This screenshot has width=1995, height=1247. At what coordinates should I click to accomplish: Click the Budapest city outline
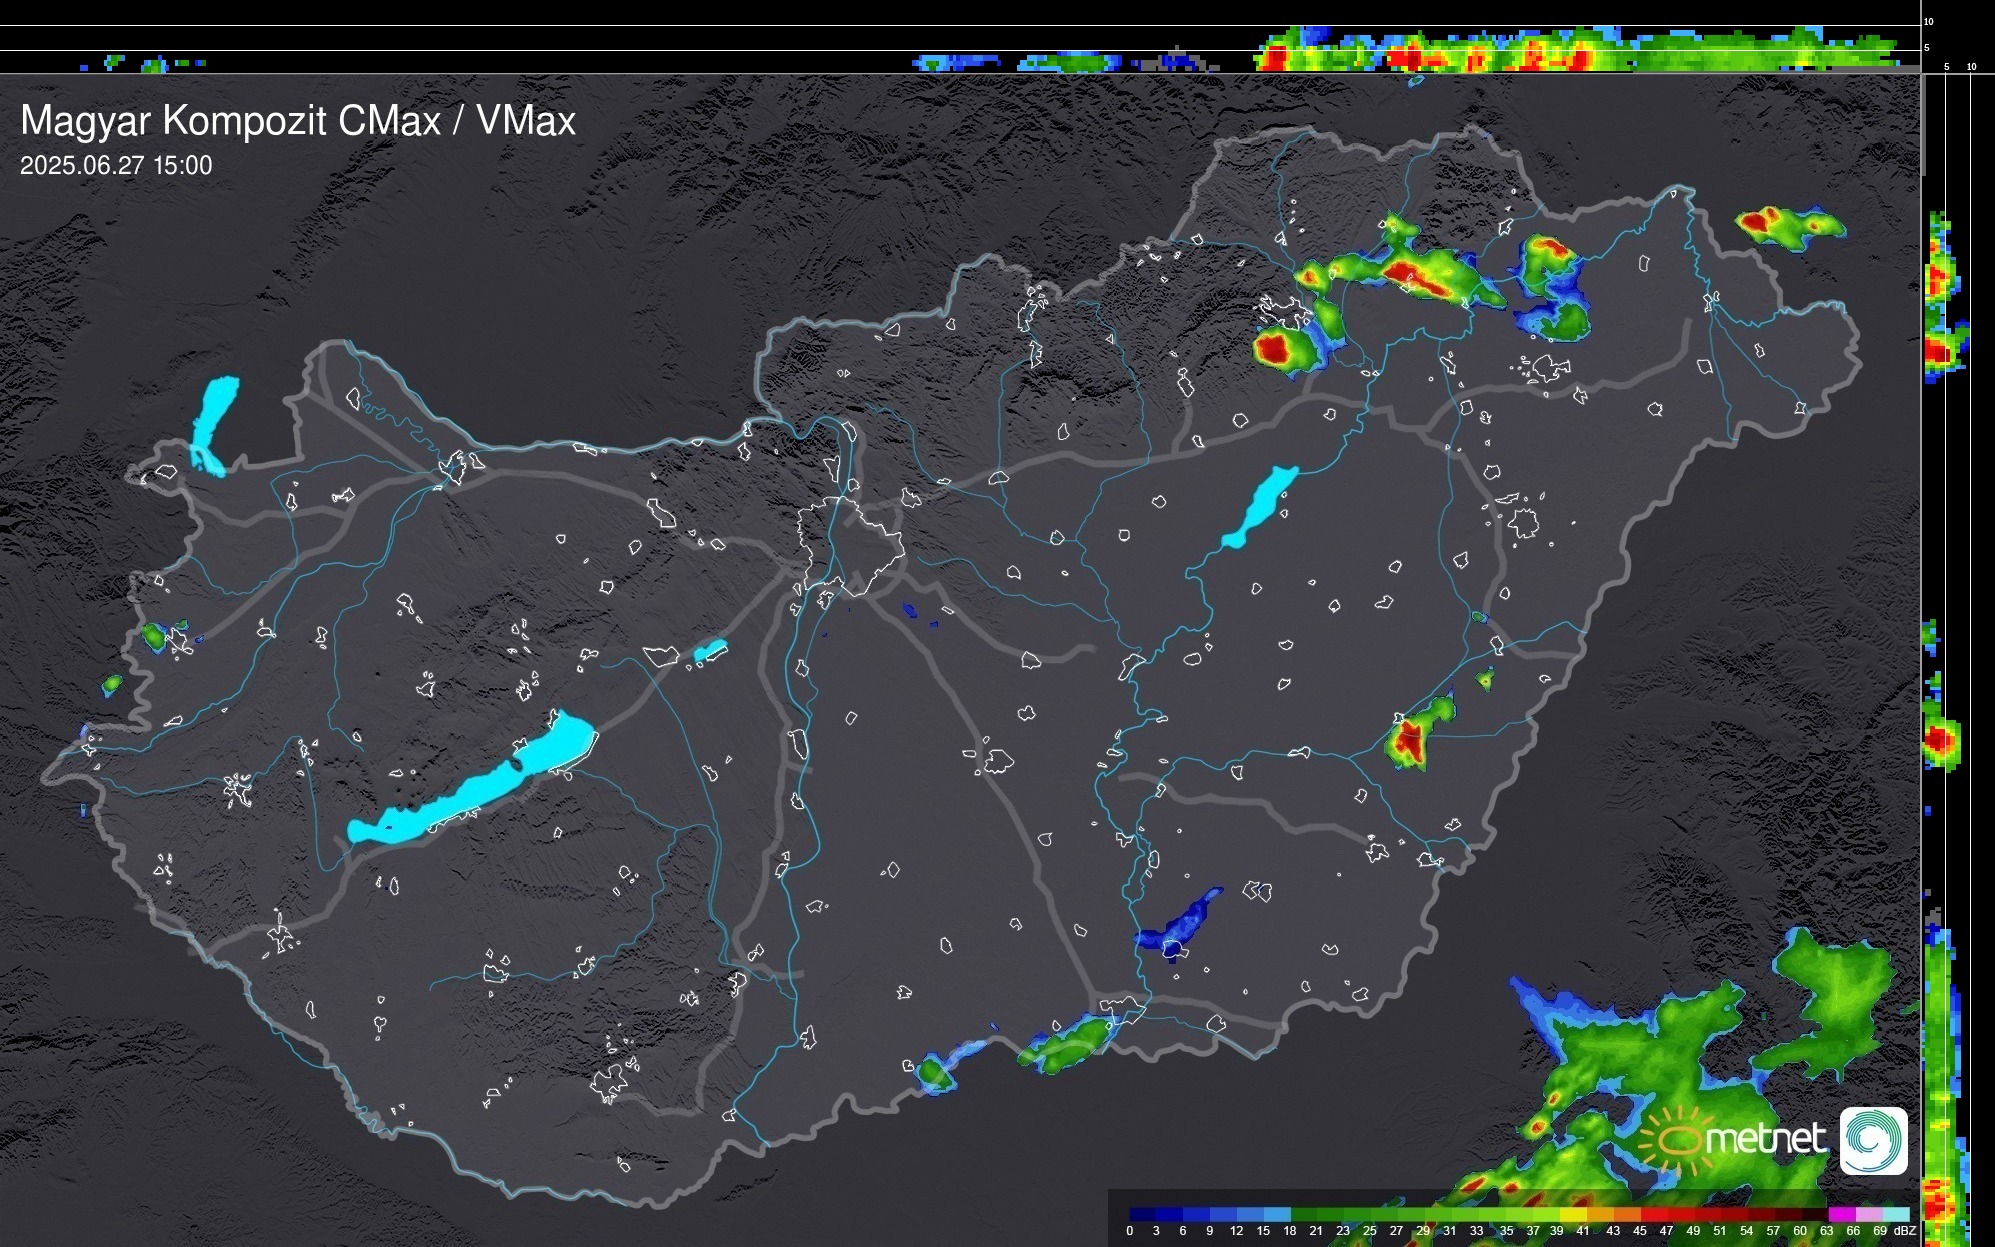(x=850, y=545)
